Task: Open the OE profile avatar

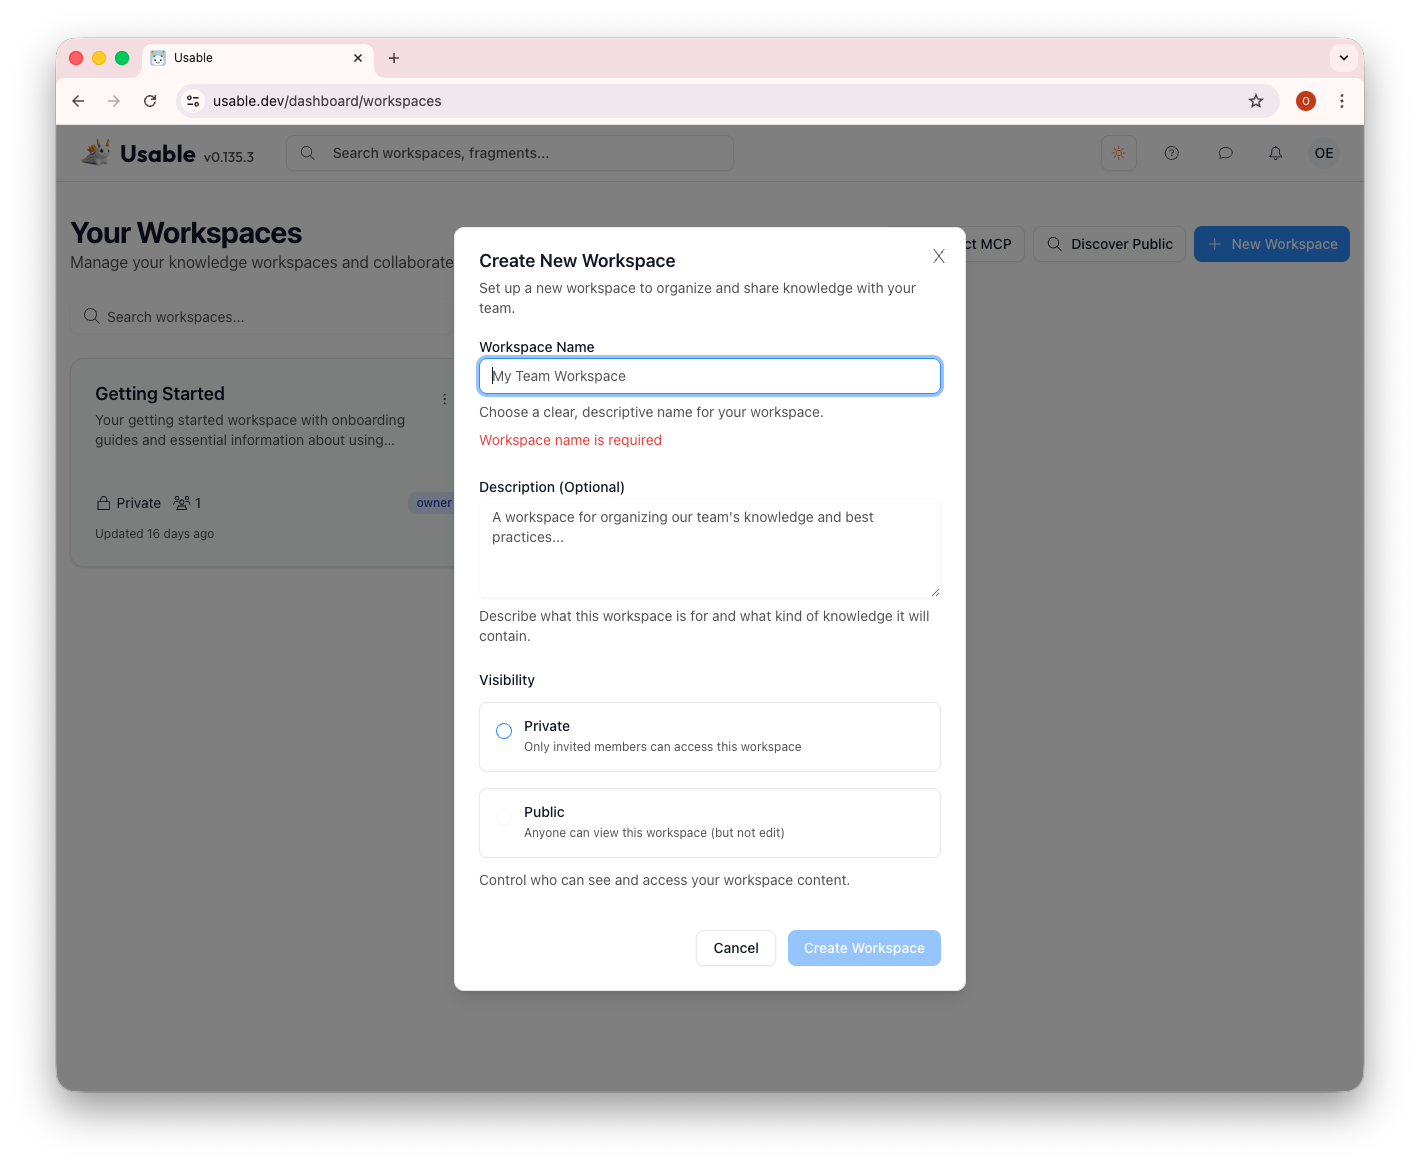Action: tap(1323, 153)
